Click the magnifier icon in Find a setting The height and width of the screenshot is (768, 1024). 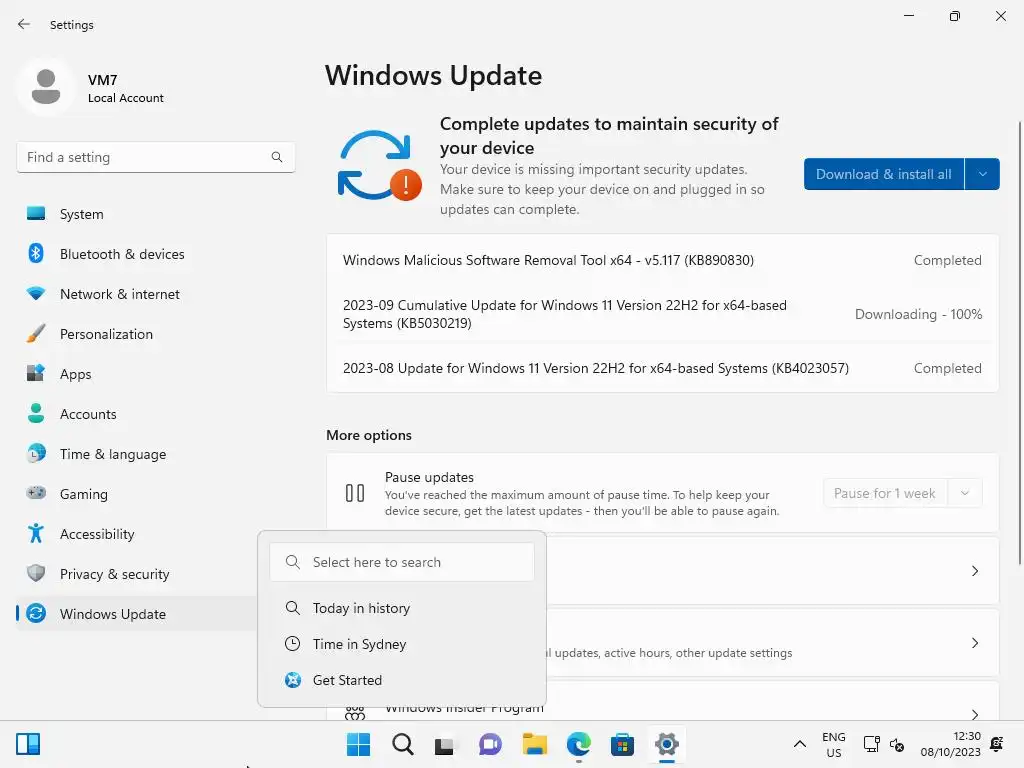(277, 157)
